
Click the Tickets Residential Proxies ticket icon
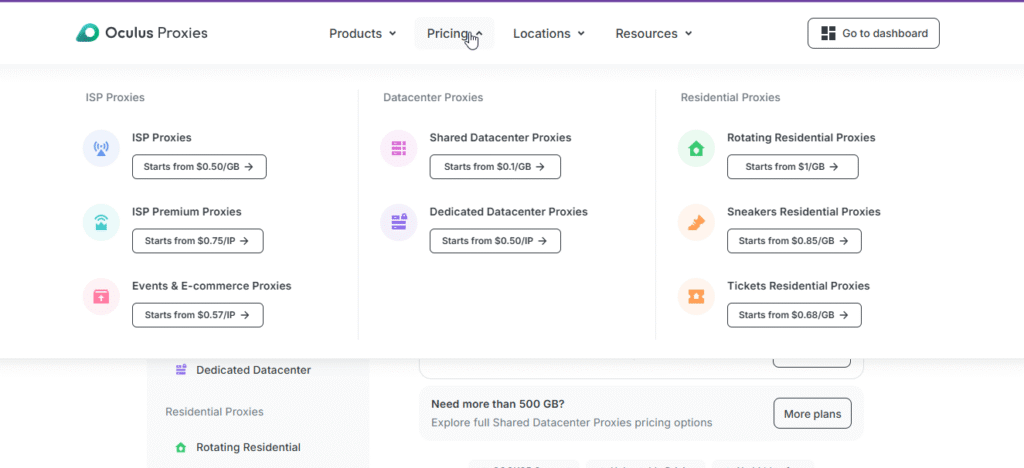(x=696, y=296)
